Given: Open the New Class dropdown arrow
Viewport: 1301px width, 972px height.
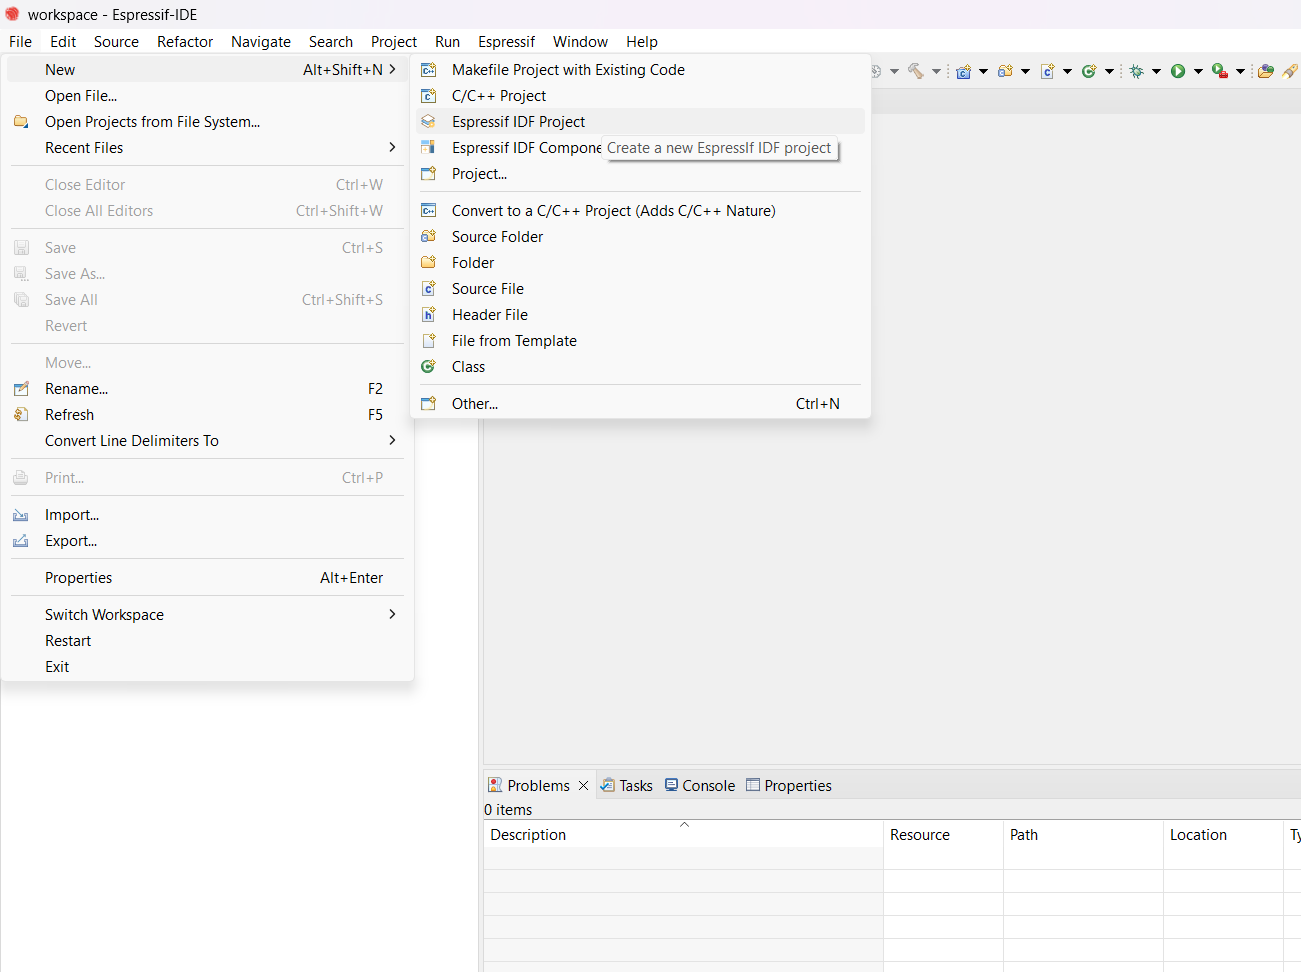Looking at the screenshot, I should [x=1109, y=71].
